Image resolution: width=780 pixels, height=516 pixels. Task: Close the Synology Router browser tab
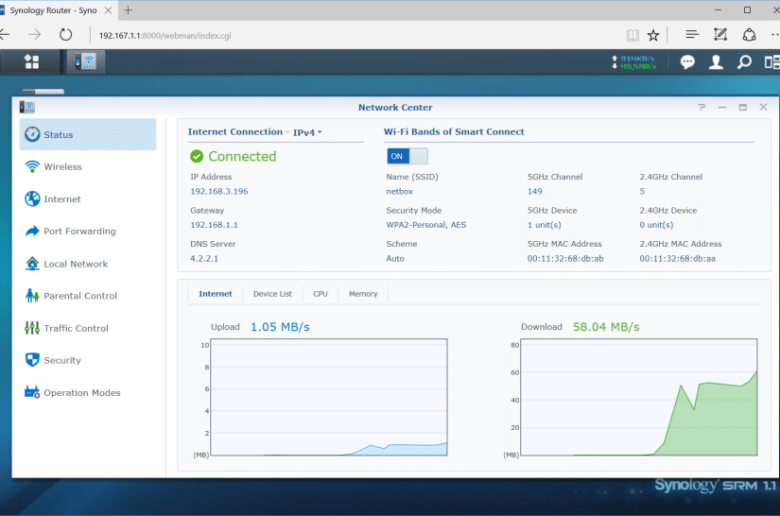coord(108,10)
